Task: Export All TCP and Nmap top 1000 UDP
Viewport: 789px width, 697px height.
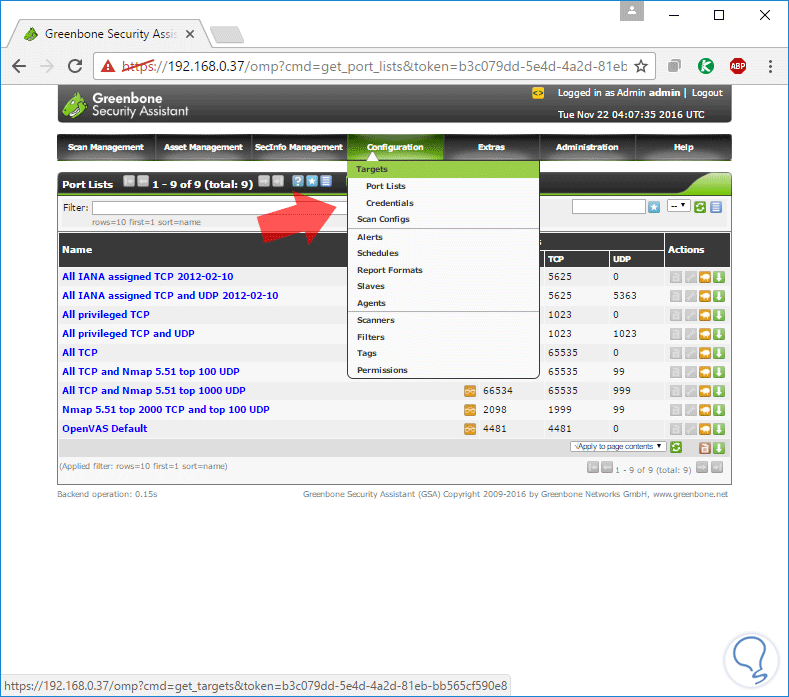Action: coord(719,391)
